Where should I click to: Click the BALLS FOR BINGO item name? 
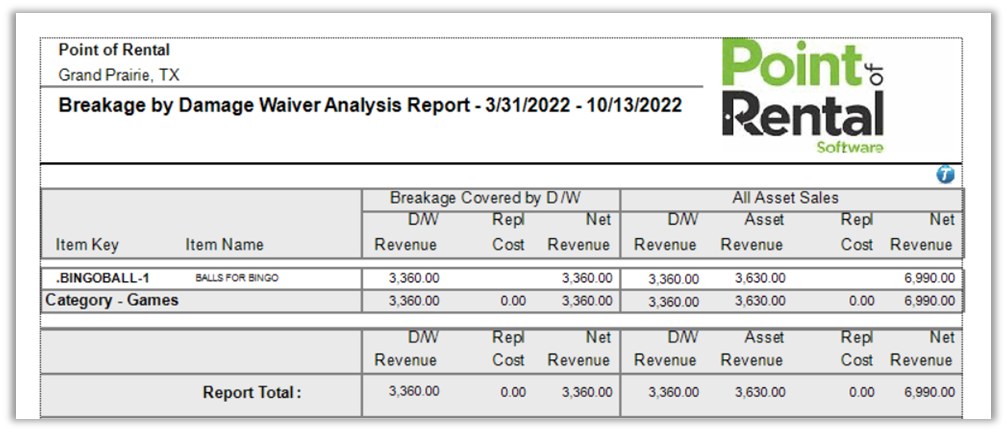(x=237, y=279)
